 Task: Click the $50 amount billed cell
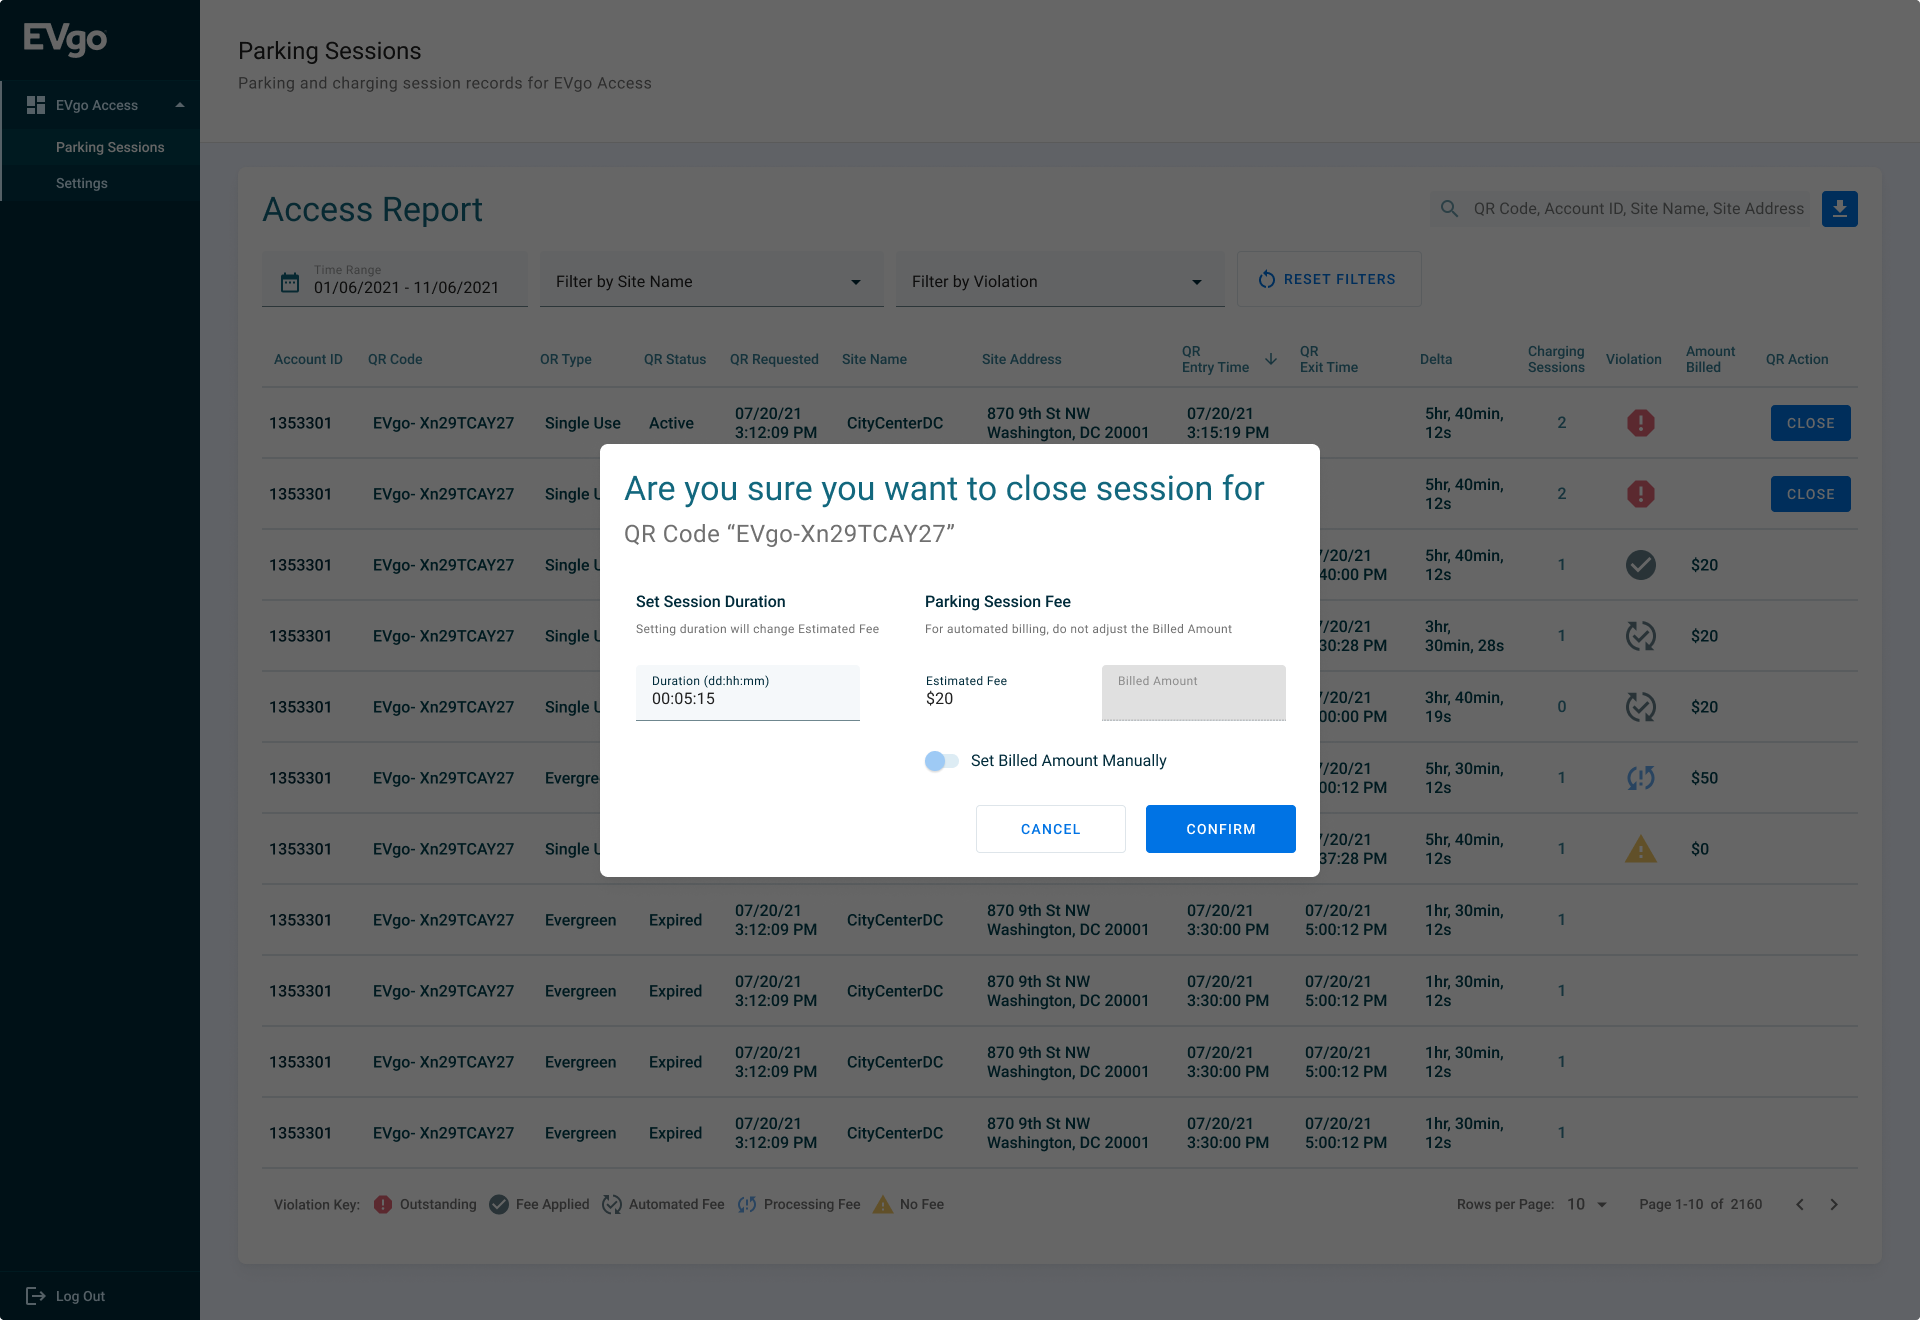(x=1704, y=778)
